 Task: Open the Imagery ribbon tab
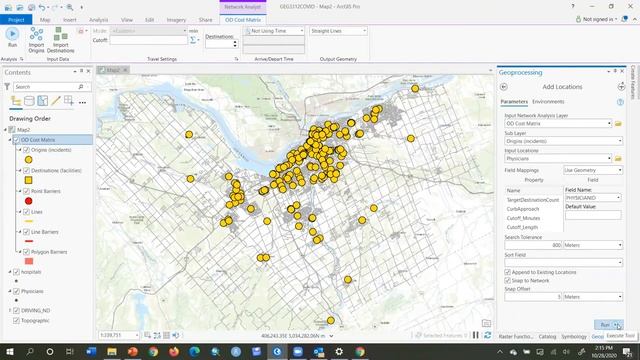176,20
